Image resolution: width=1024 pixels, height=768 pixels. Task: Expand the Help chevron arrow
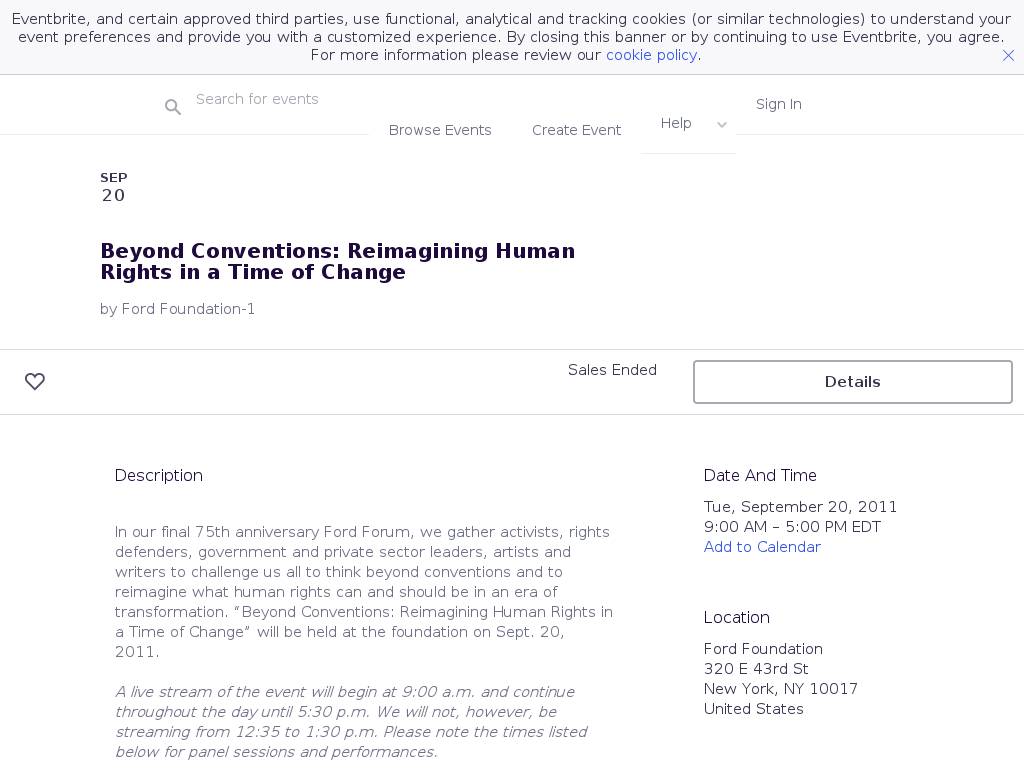click(722, 125)
